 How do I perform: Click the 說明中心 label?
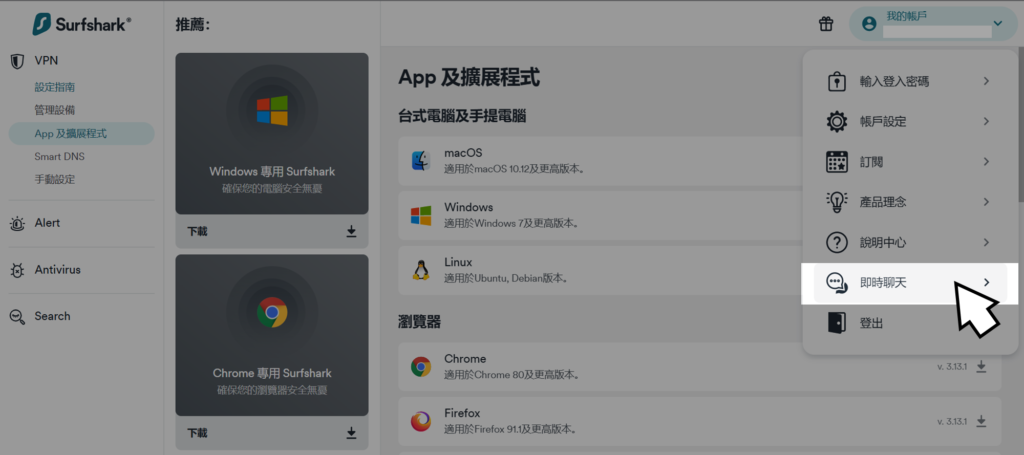click(883, 242)
